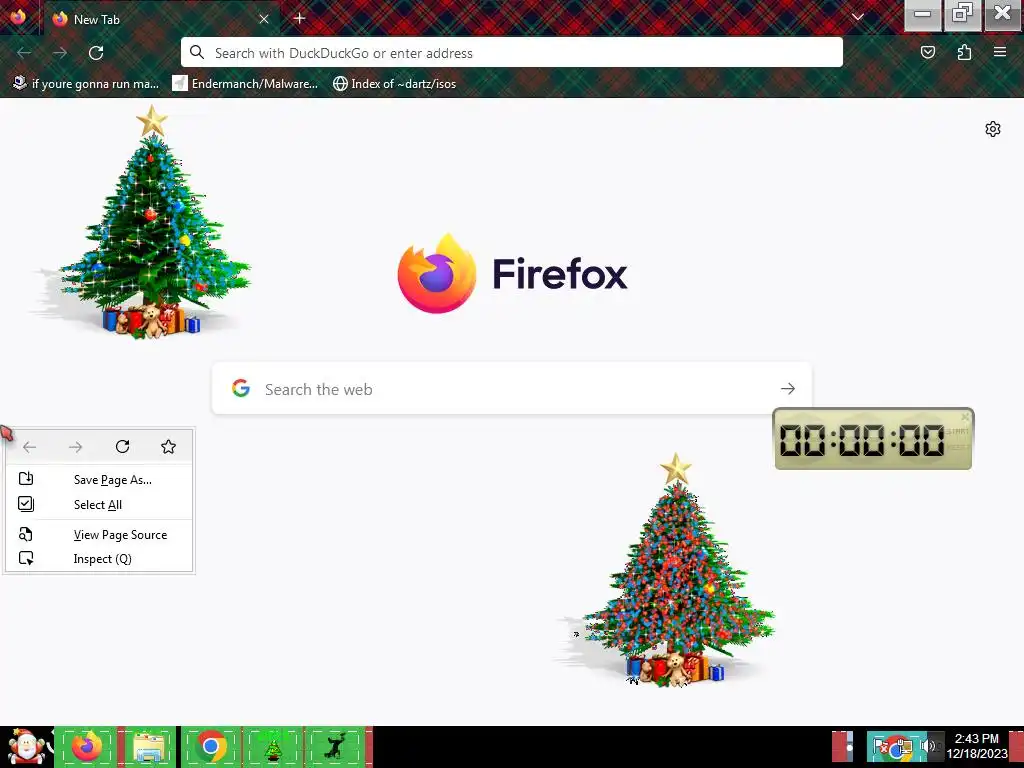Open the Endermanch/Malware bookmark
The height and width of the screenshot is (768, 1024).
[x=245, y=84]
